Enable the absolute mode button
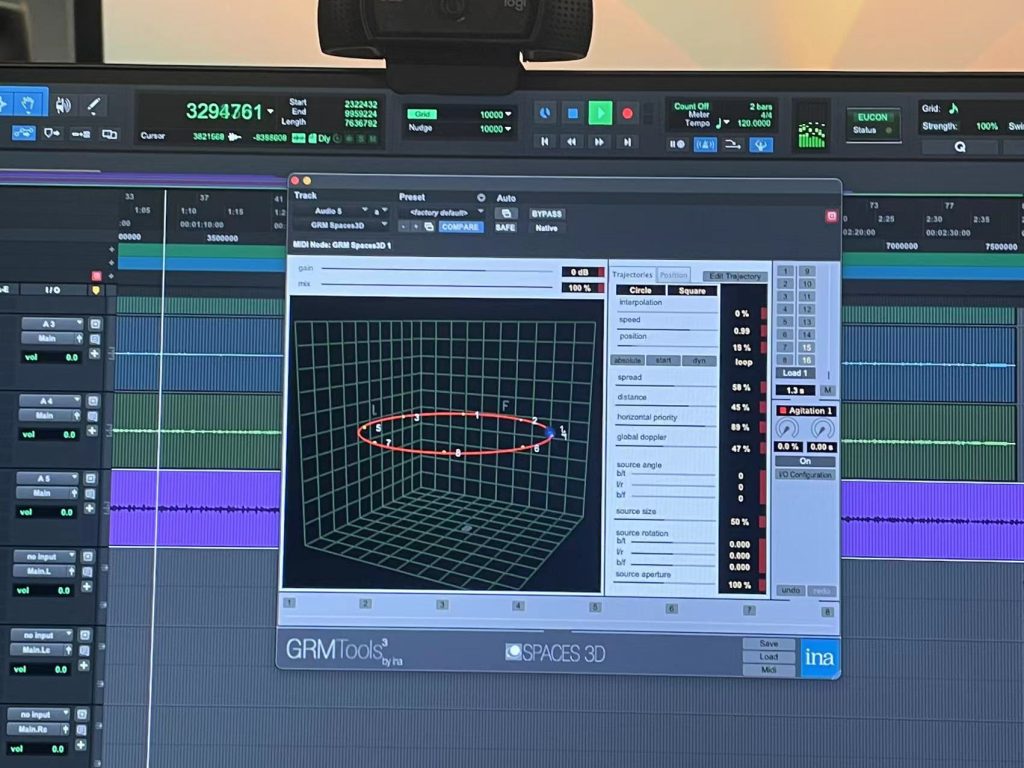The height and width of the screenshot is (768, 1024). pyautogui.click(x=627, y=360)
